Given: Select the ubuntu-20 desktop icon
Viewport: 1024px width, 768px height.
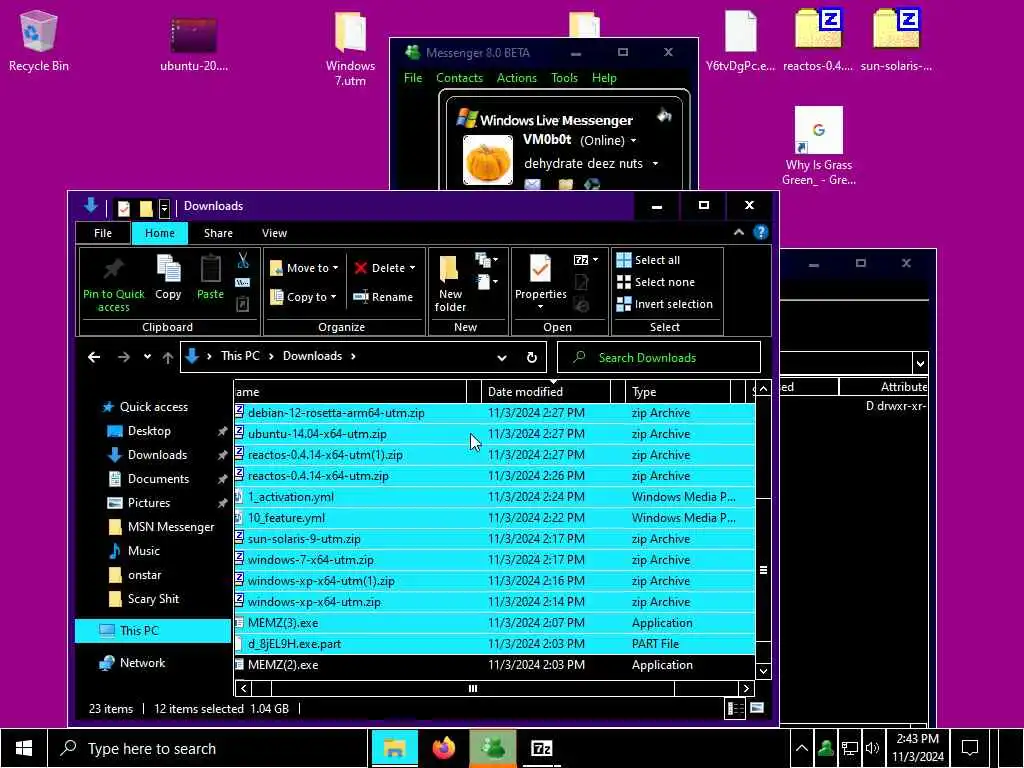Looking at the screenshot, I should pyautogui.click(x=194, y=44).
